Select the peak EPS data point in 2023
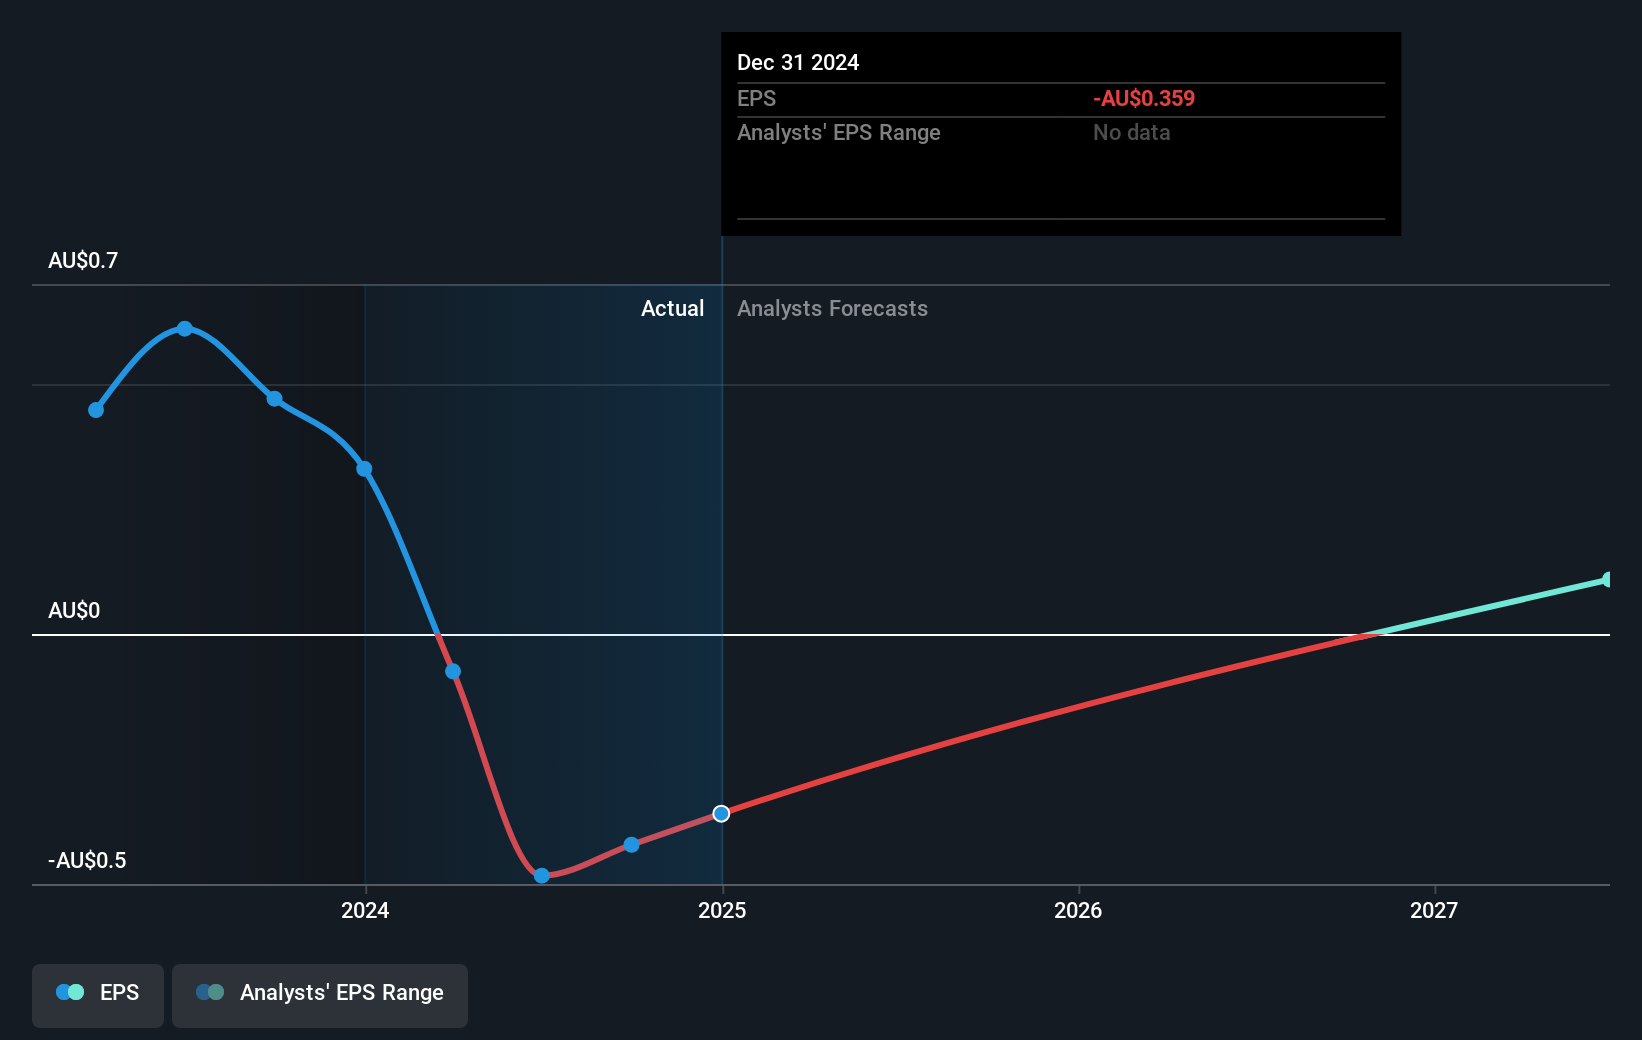This screenshot has height=1040, width=1642. (x=185, y=329)
